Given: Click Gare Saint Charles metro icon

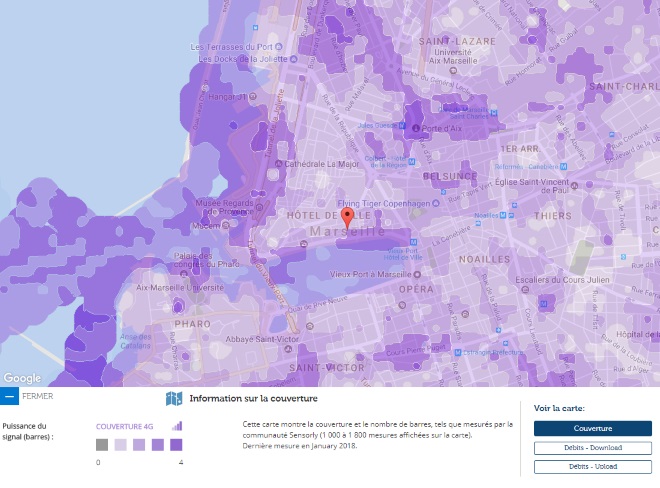Looking at the screenshot, I should [x=494, y=113].
